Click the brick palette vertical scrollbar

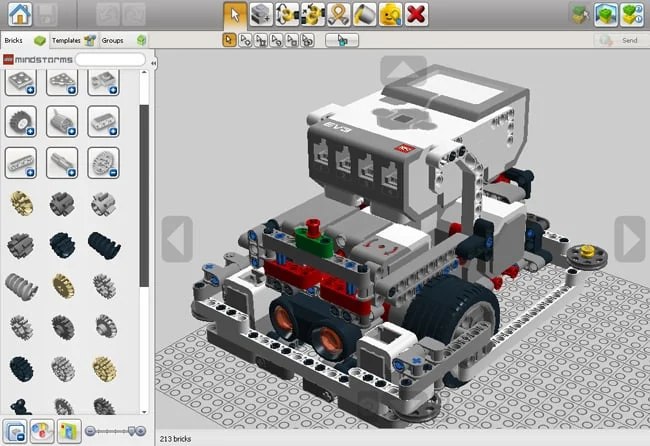(144, 195)
